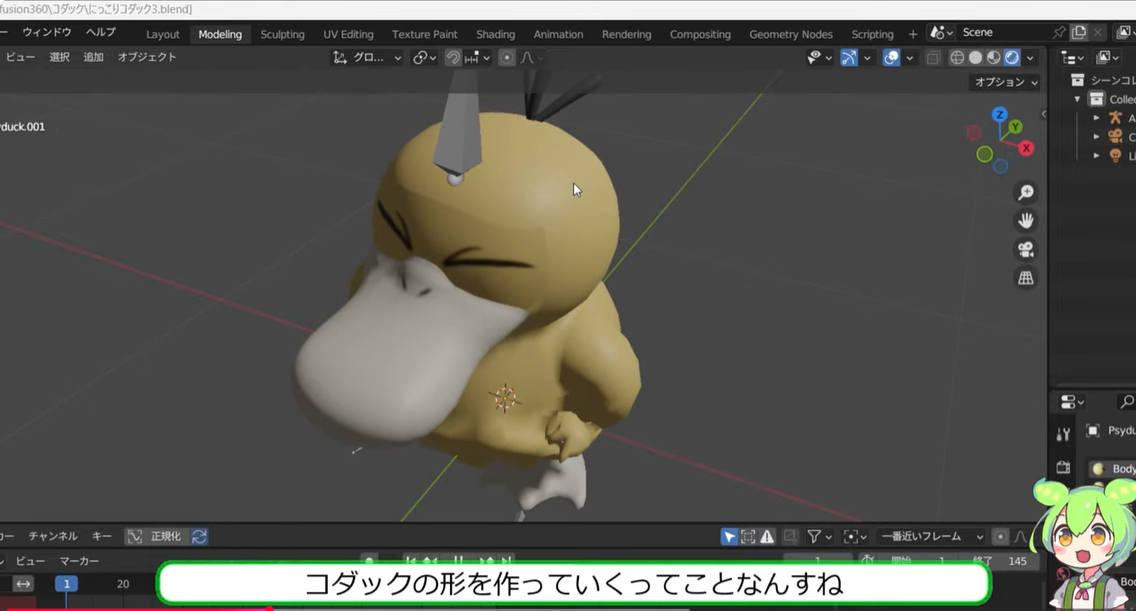Click the blue Z axis on the navigation gizmo
The width and height of the screenshot is (1136, 611).
[x=1000, y=115]
